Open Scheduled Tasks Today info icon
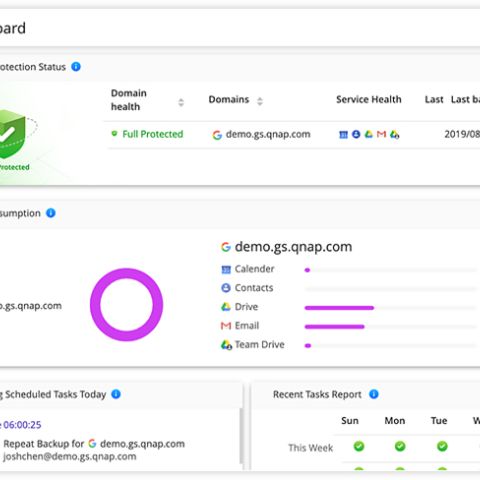The height and width of the screenshot is (480, 480). point(116,394)
